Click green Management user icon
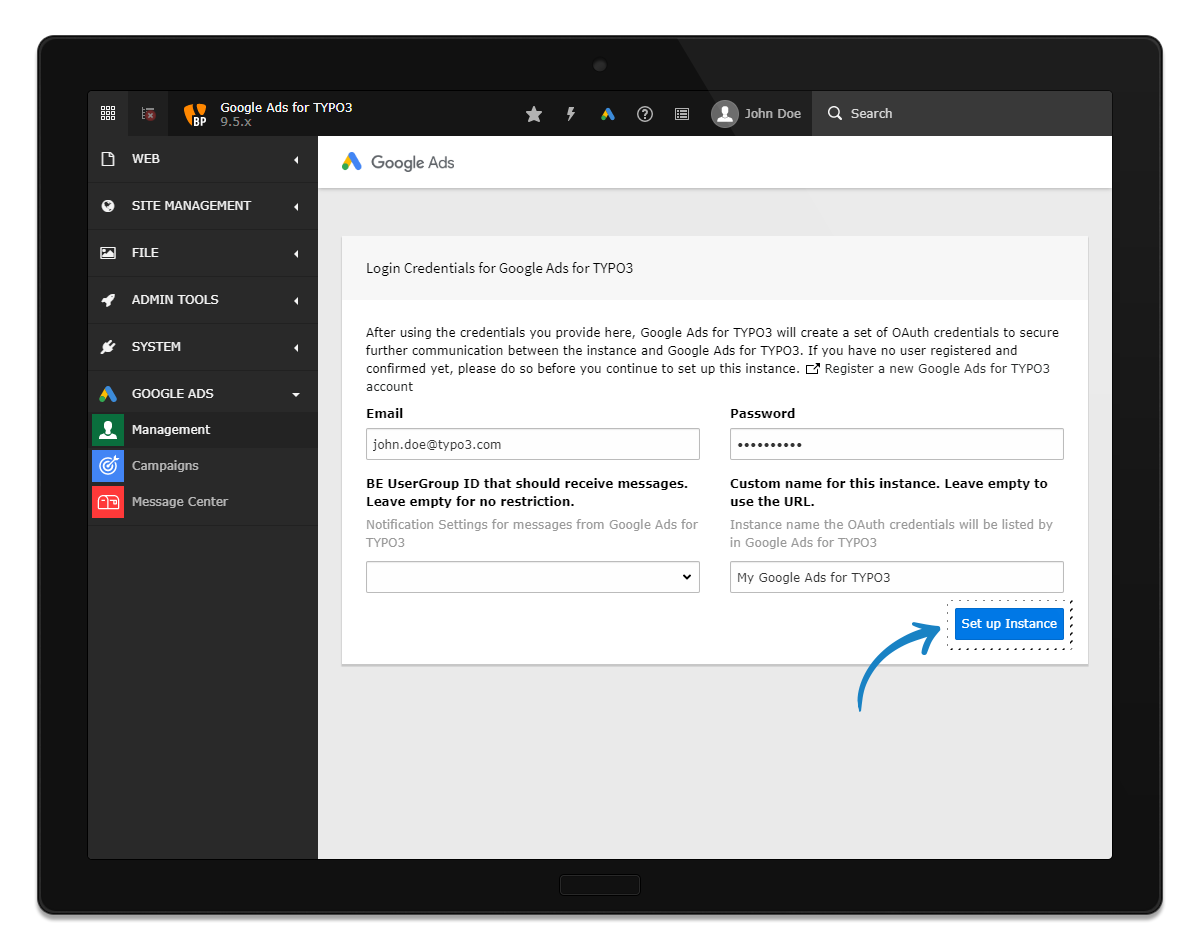Image resolution: width=1200 pixels, height=950 pixels. (x=108, y=430)
